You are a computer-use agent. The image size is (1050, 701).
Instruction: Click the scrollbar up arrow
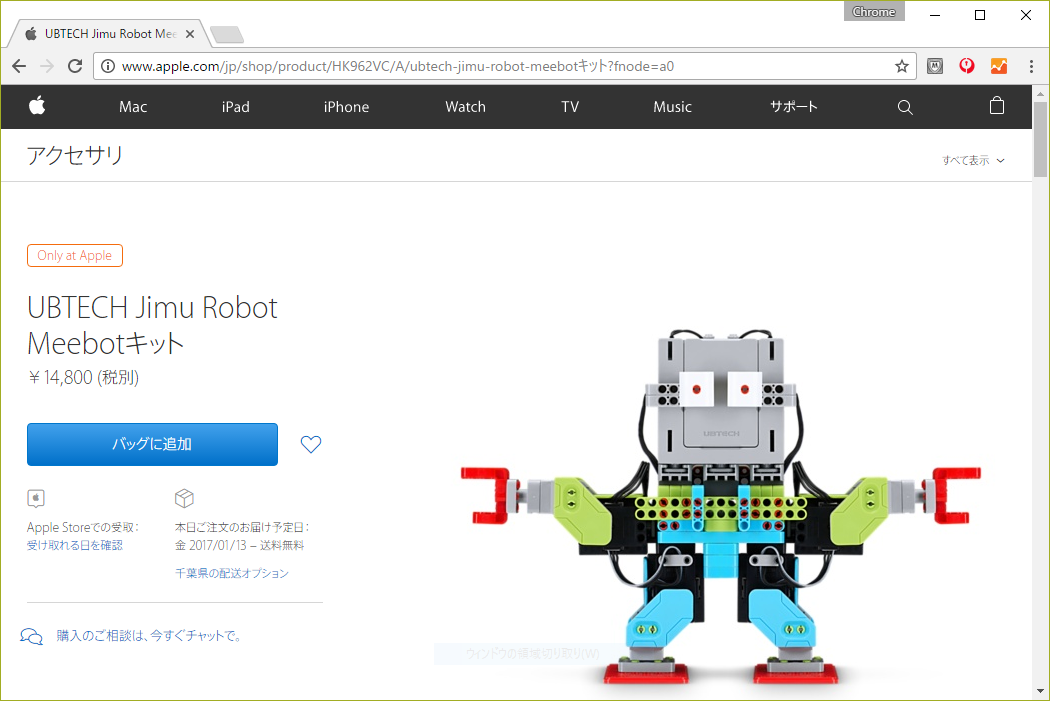click(1040, 93)
